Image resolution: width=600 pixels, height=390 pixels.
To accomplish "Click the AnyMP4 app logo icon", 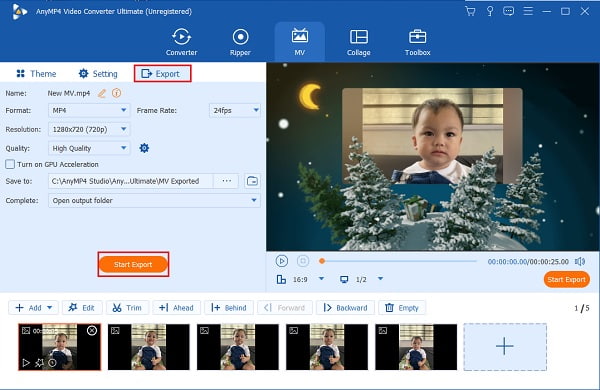I will point(19,11).
